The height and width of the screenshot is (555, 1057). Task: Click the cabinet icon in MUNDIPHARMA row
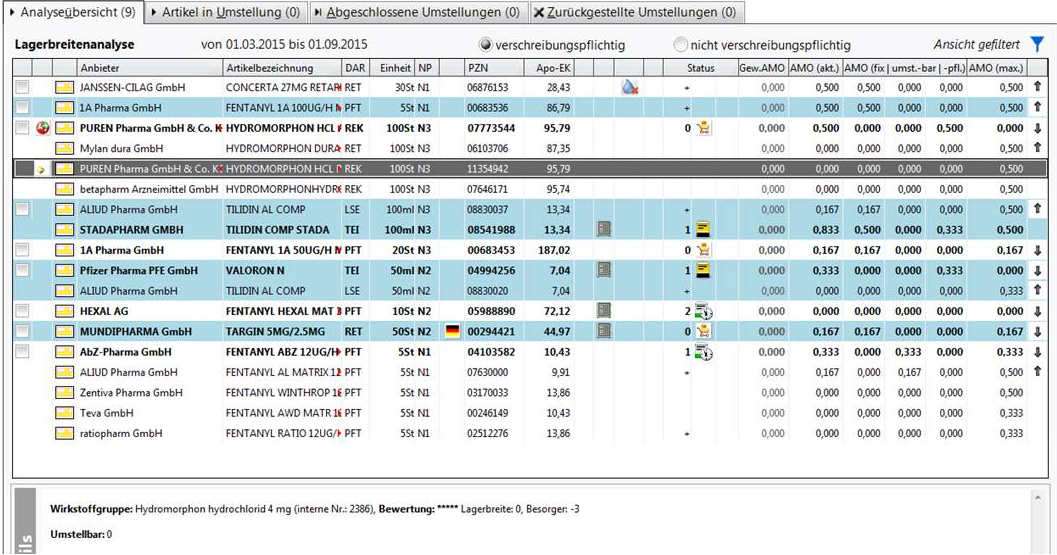click(x=604, y=331)
